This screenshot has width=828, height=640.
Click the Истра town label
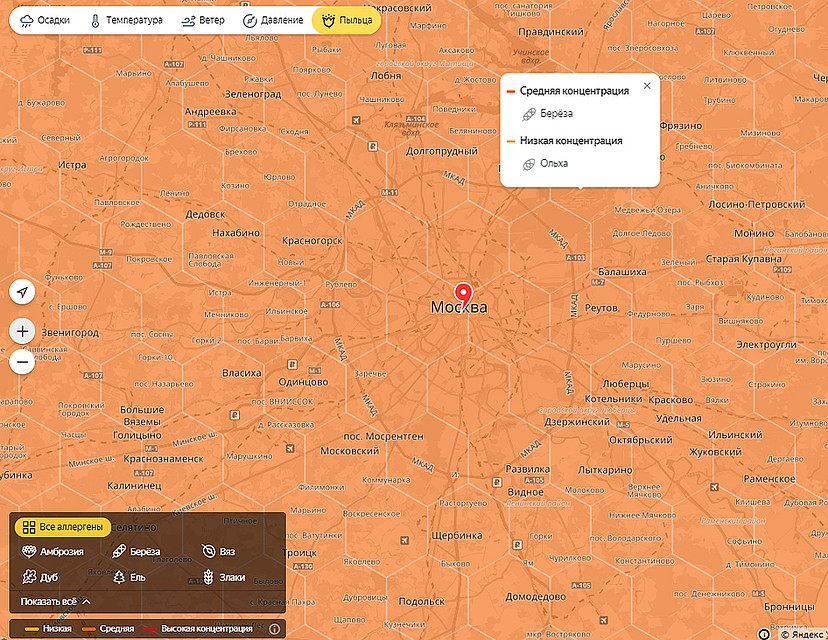click(x=72, y=165)
